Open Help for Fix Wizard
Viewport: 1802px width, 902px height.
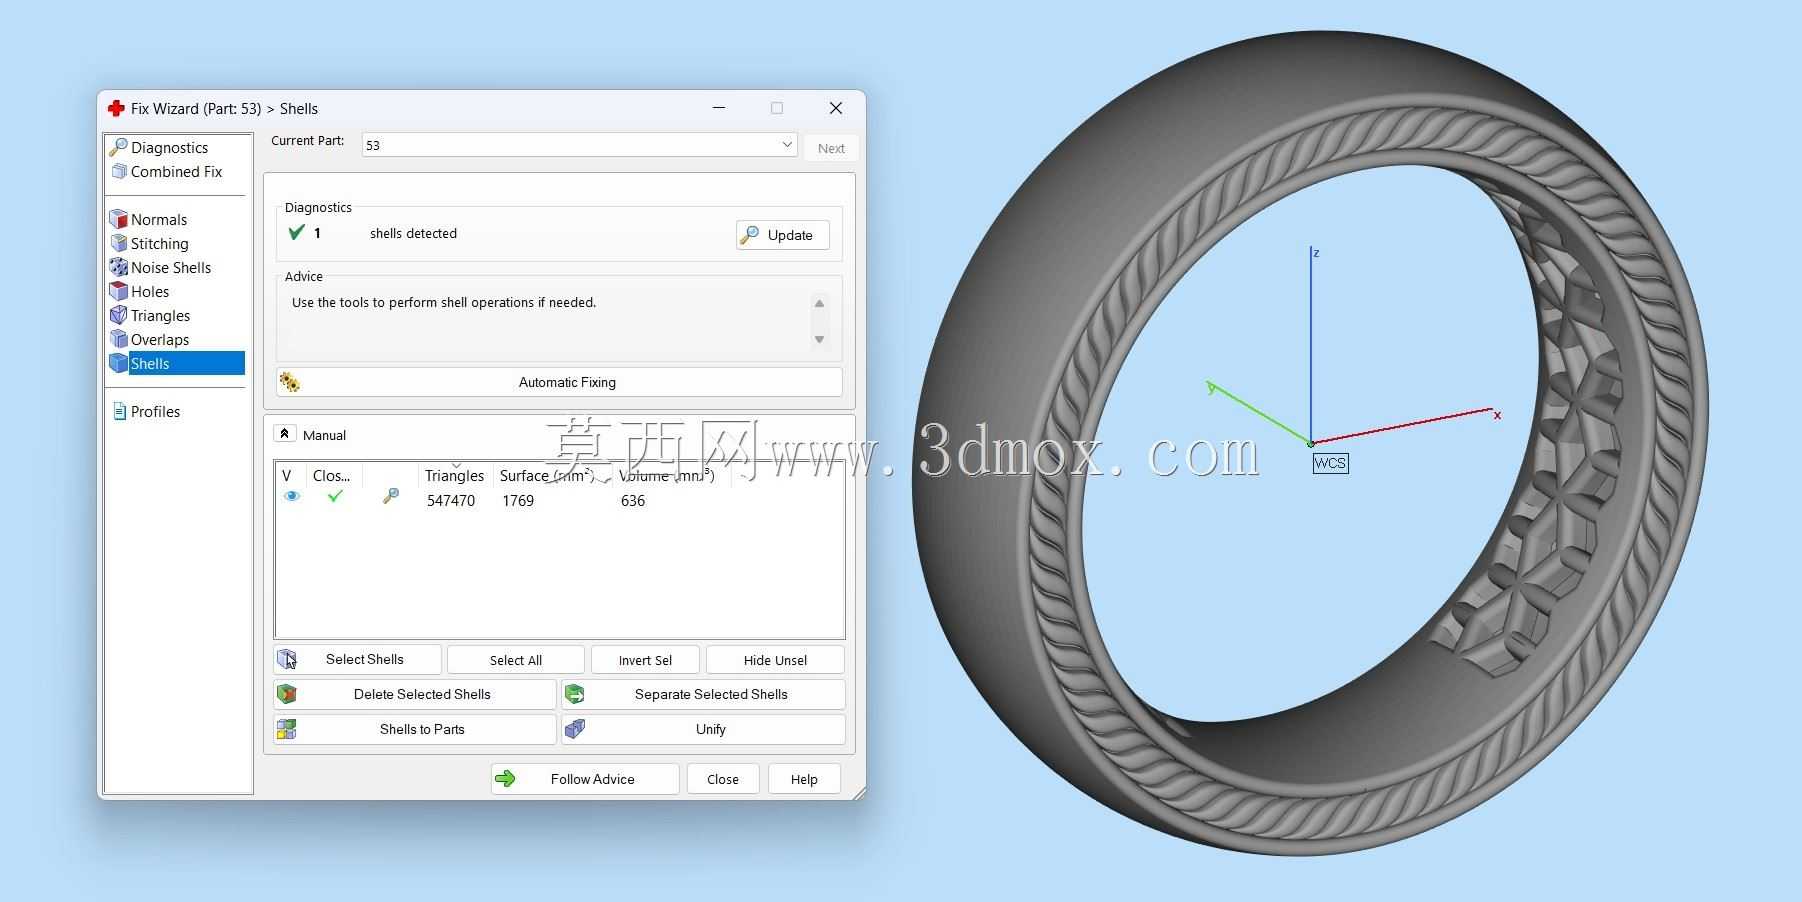point(804,779)
